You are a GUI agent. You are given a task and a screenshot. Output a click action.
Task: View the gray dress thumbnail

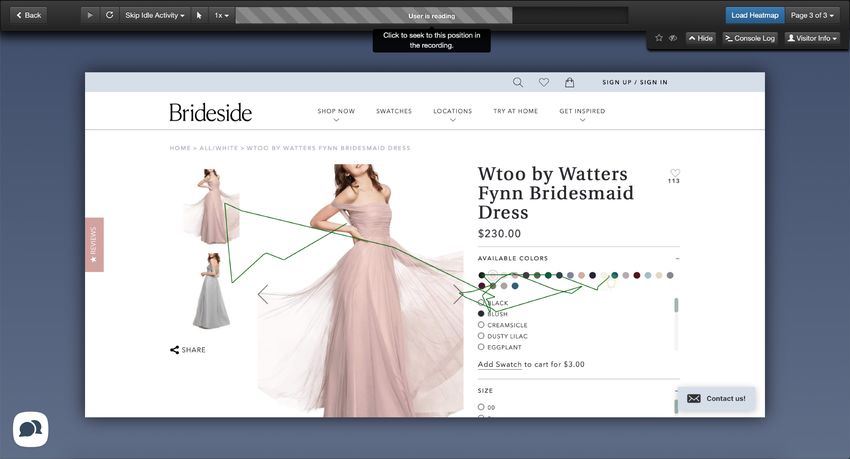point(211,291)
